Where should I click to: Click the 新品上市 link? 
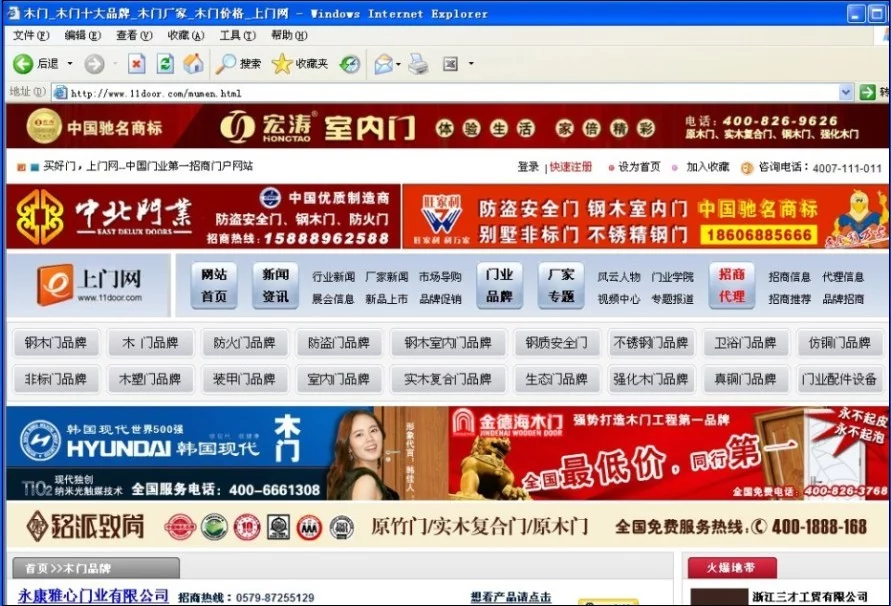[x=387, y=298]
